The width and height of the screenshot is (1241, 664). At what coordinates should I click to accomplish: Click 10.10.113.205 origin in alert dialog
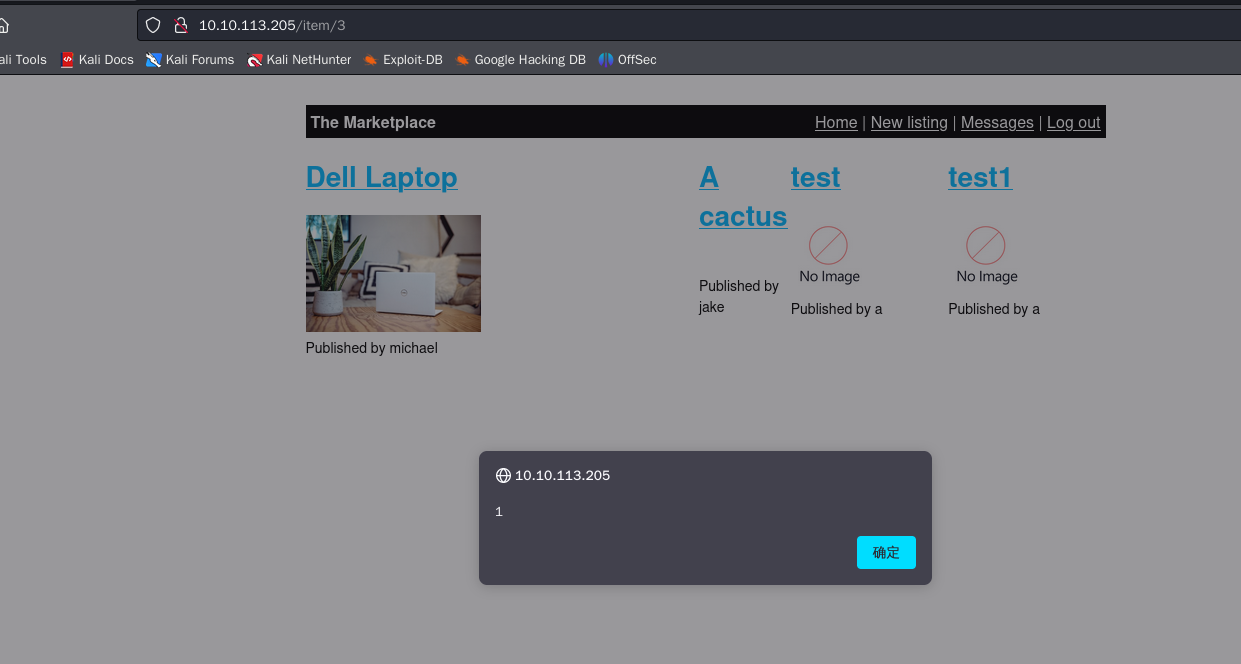562,475
